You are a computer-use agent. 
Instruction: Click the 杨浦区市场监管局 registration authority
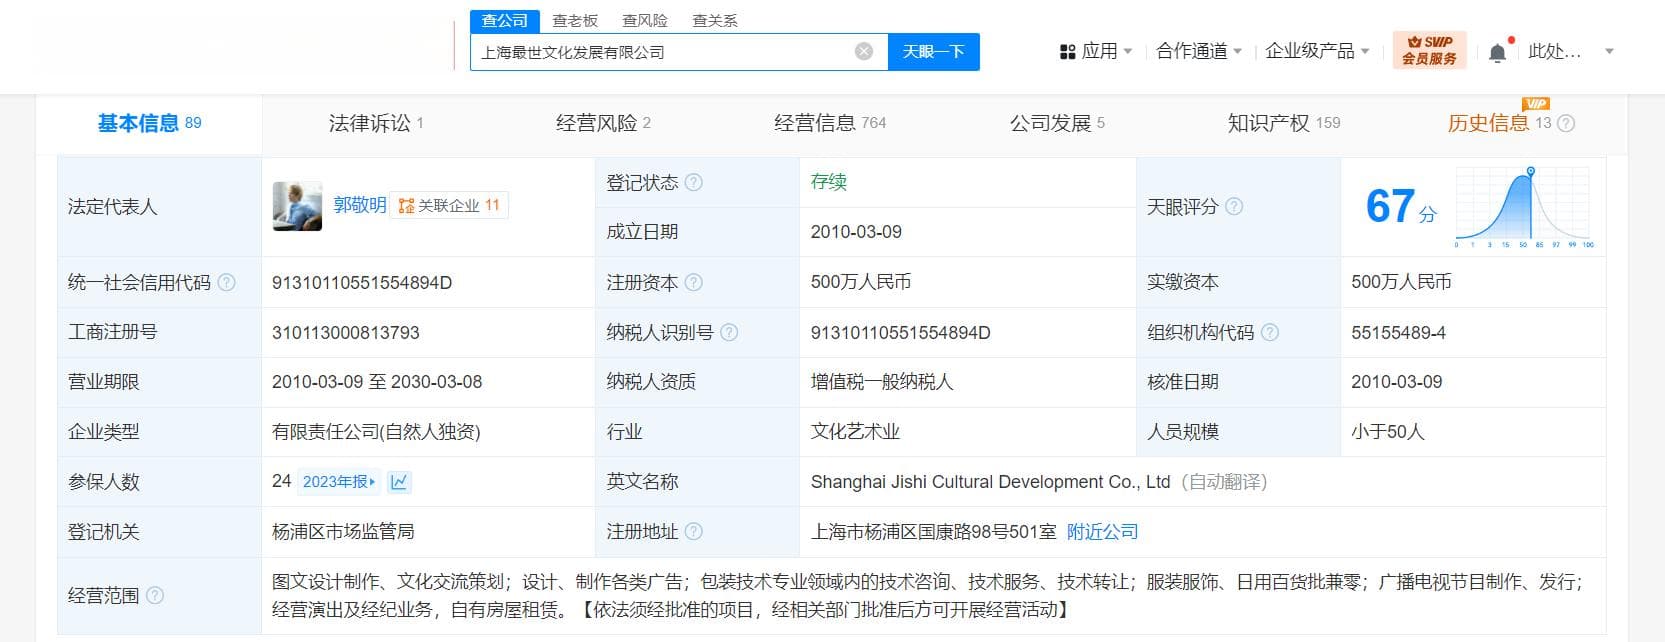click(x=343, y=532)
